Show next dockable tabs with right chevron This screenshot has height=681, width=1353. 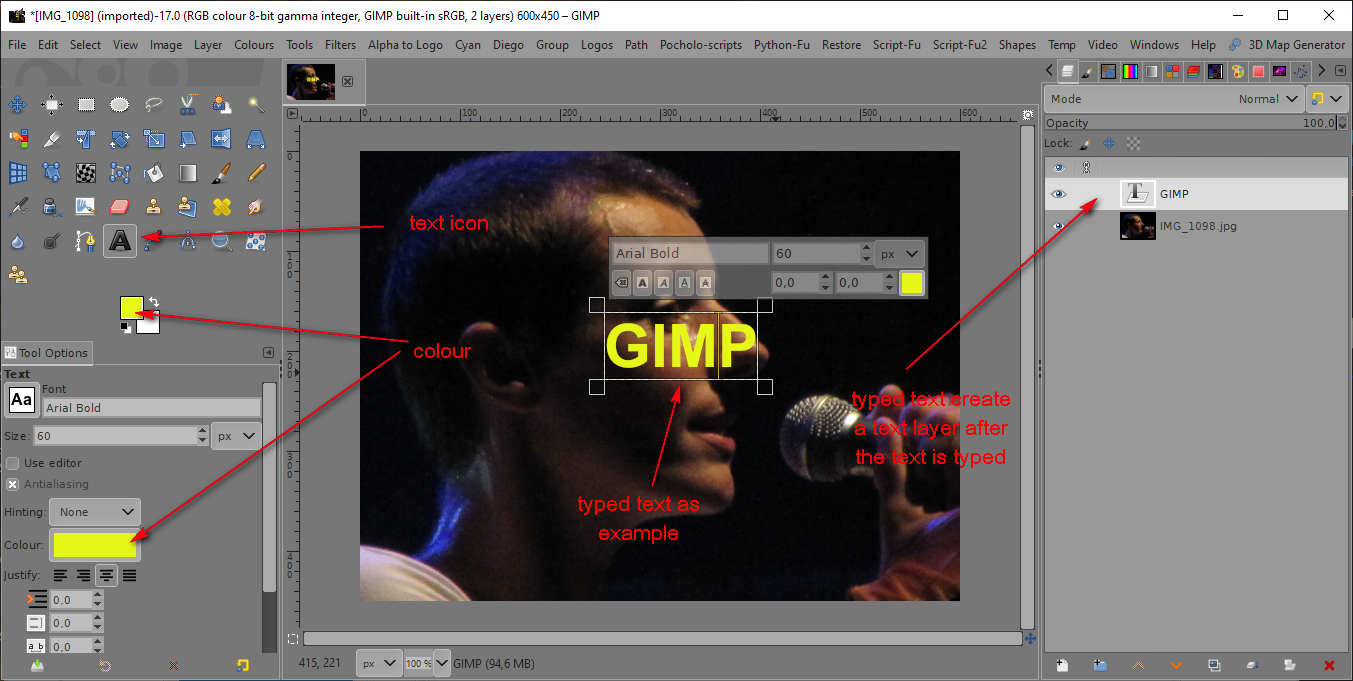[1321, 70]
